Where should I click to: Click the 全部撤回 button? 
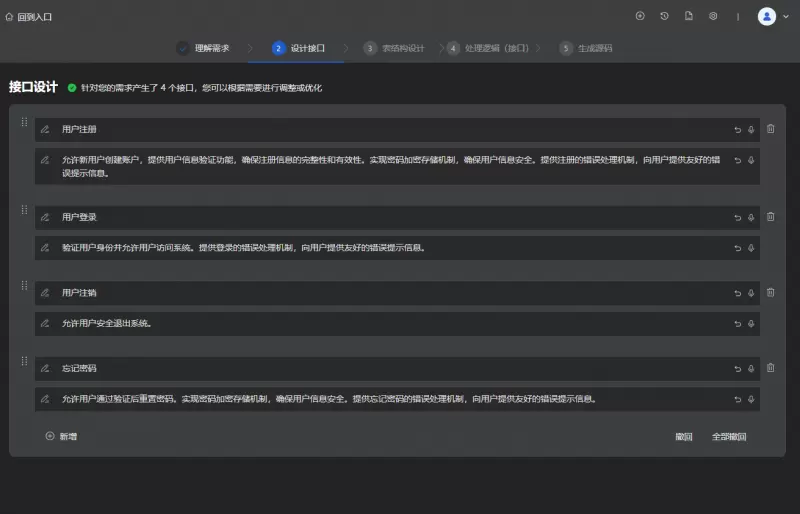click(x=729, y=437)
